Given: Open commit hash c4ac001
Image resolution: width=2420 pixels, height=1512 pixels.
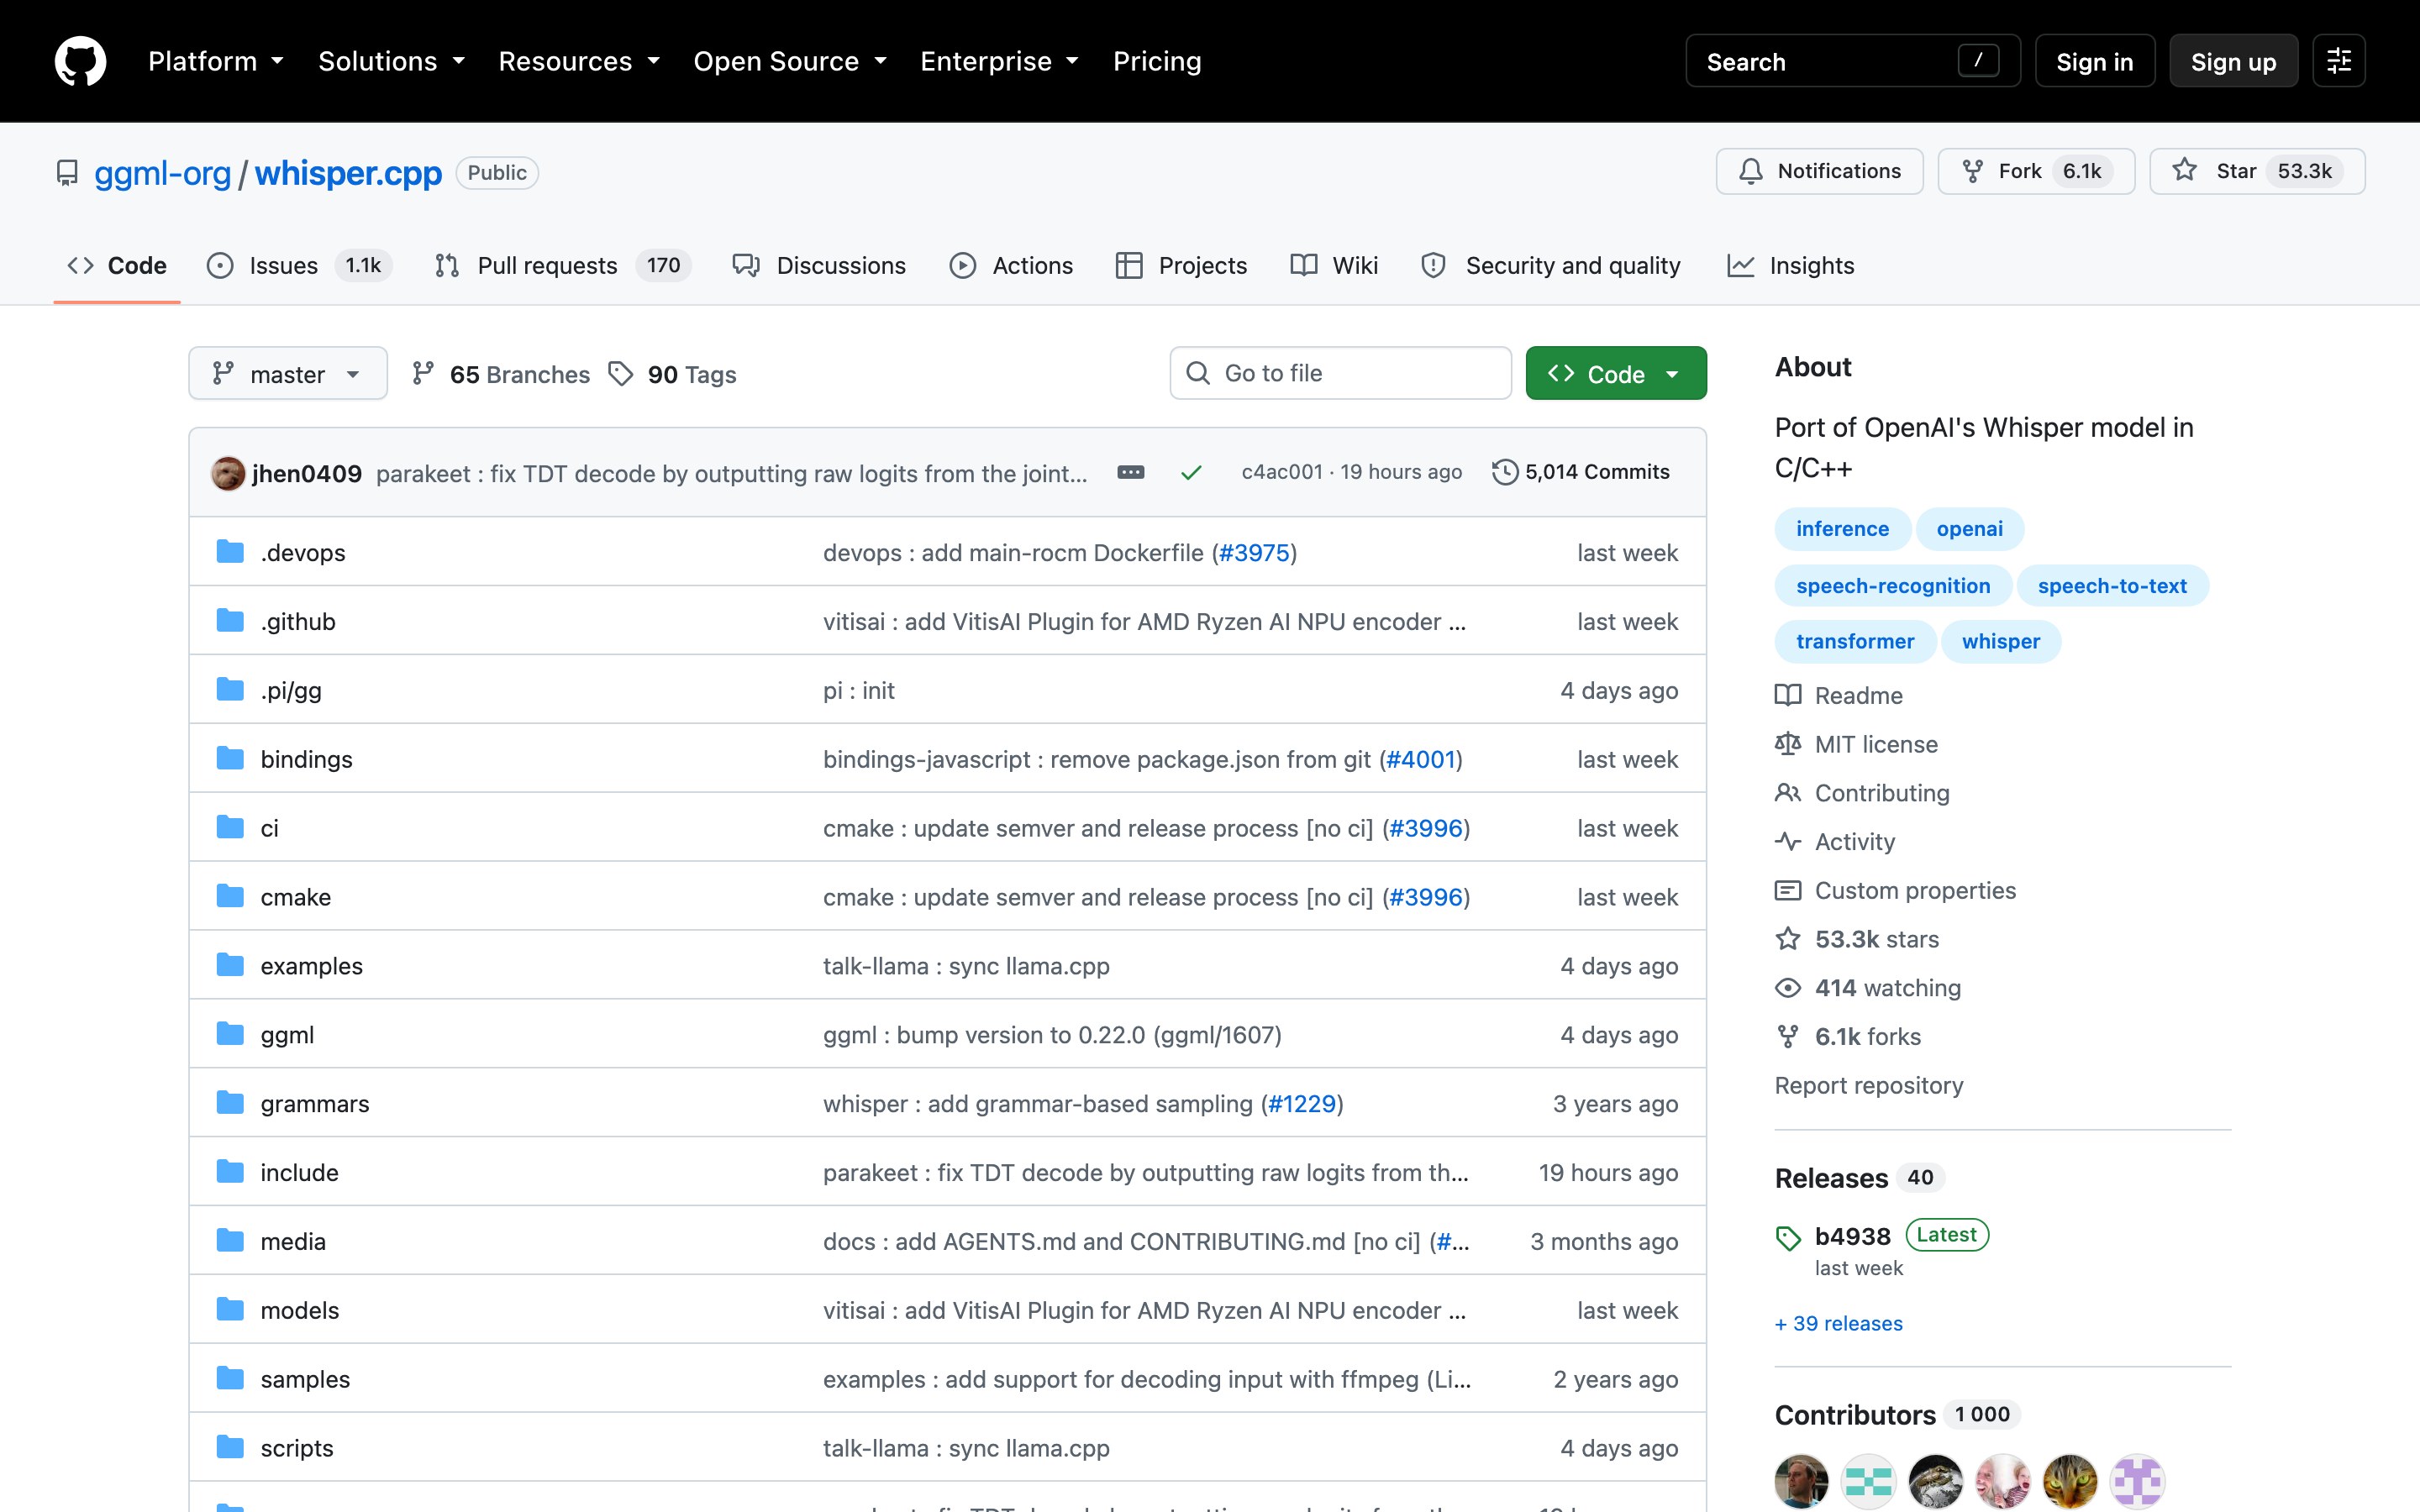Looking at the screenshot, I should tap(1281, 472).
